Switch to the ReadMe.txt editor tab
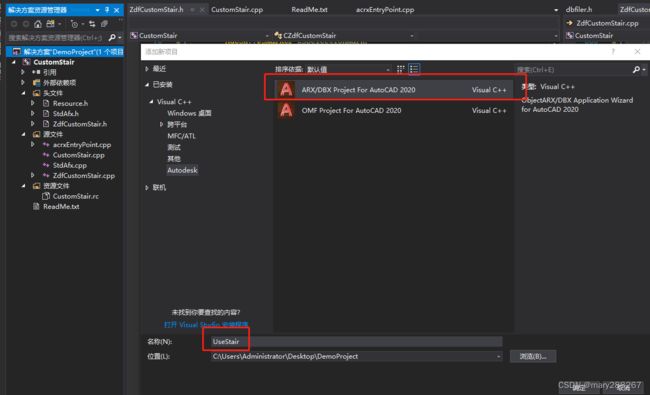 point(309,10)
